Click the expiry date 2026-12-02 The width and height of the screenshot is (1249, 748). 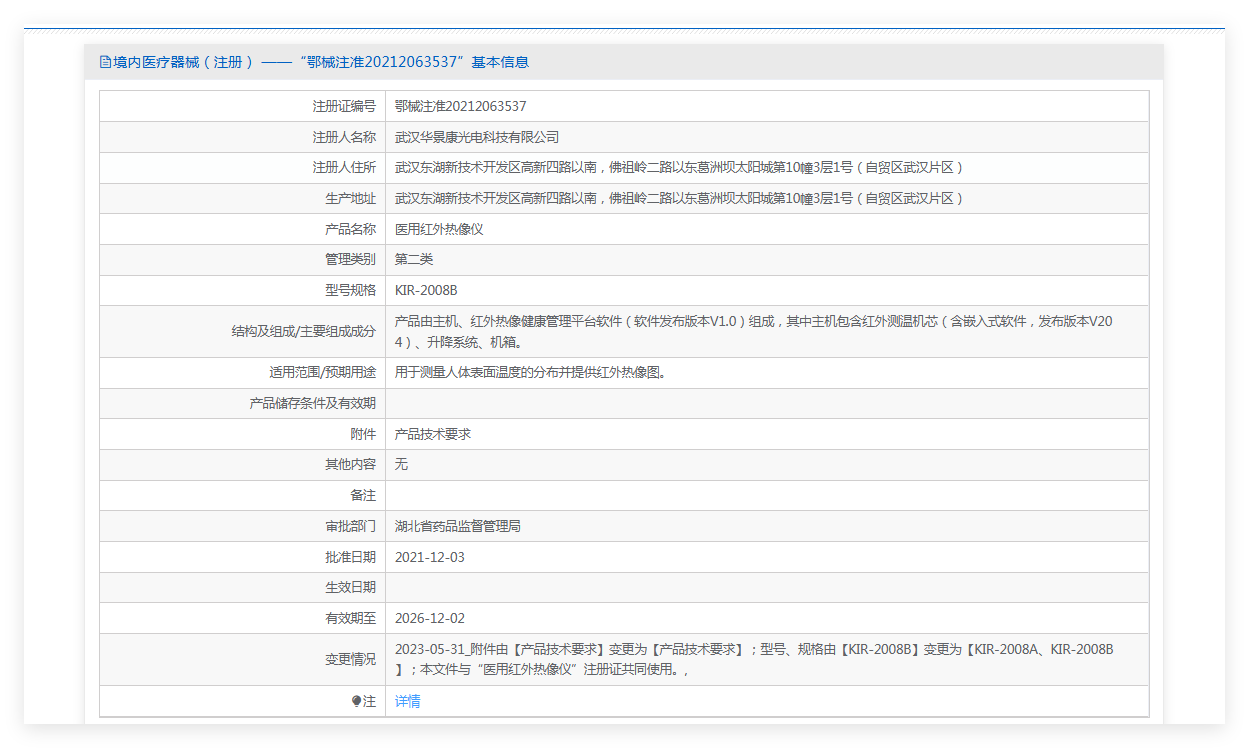coord(430,619)
